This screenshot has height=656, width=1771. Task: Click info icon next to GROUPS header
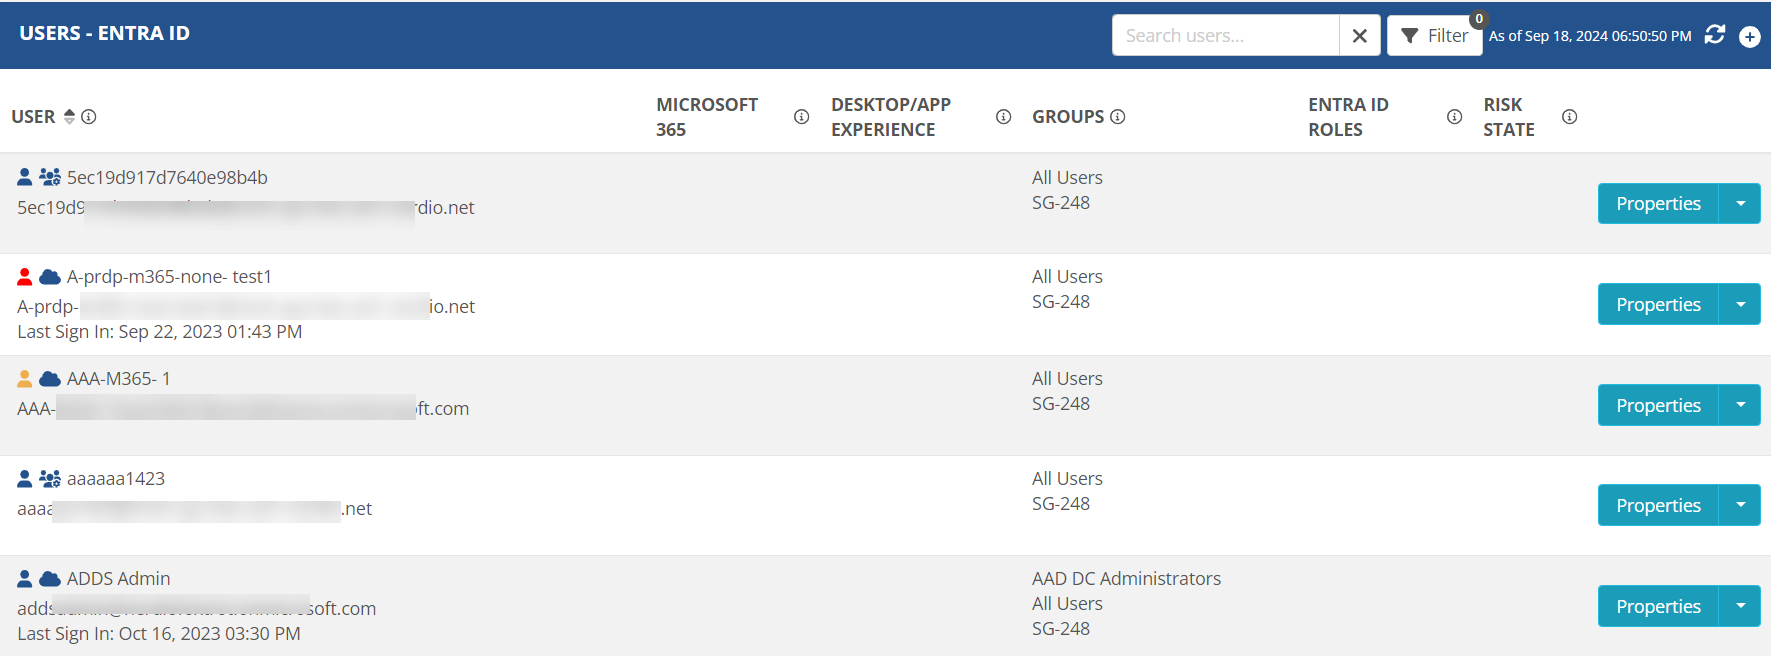coord(1118,116)
